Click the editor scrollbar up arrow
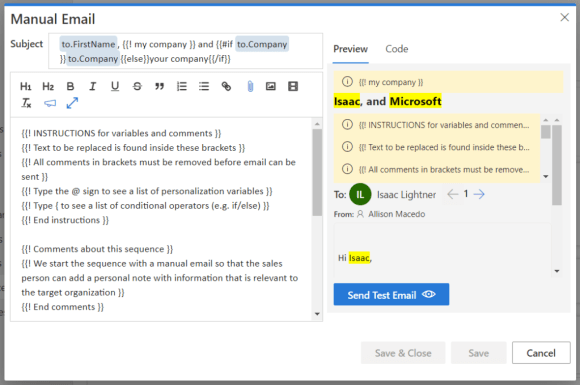Viewport: 580px width, 385px height. 317,124
